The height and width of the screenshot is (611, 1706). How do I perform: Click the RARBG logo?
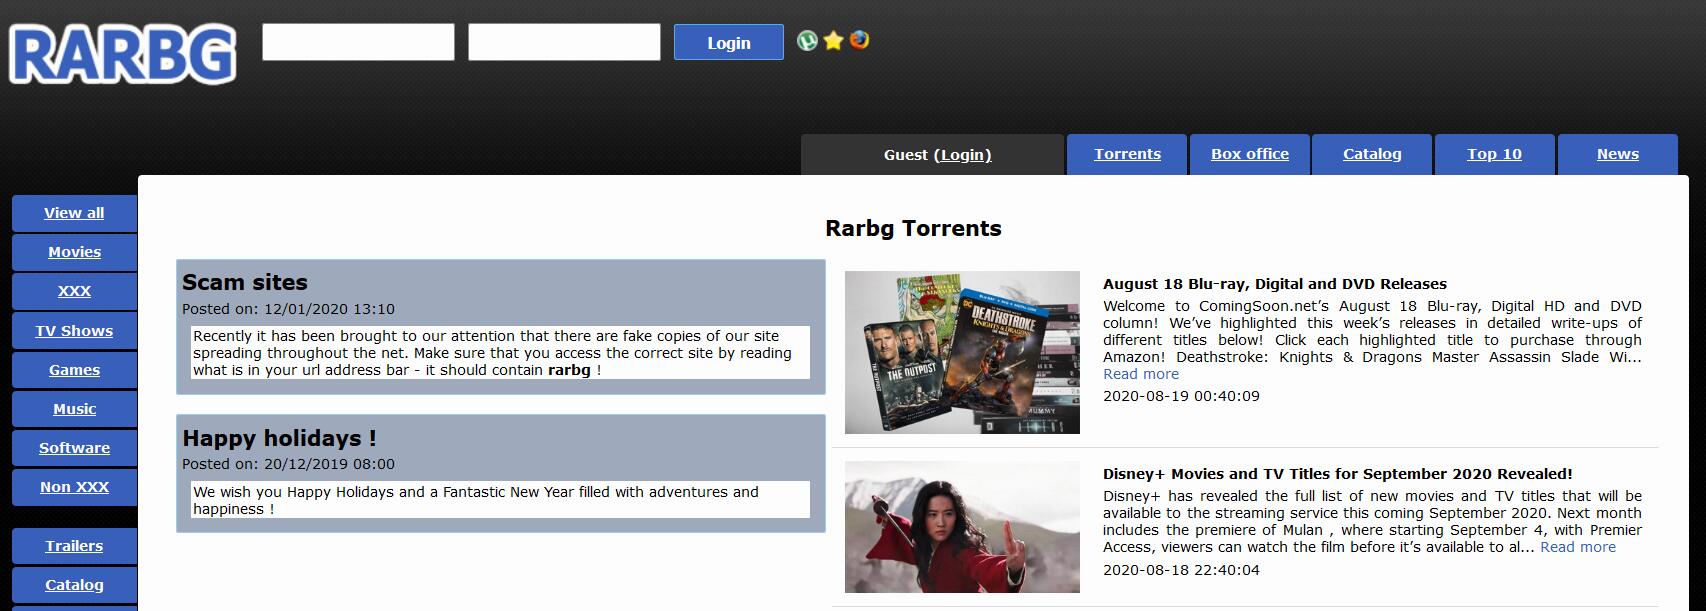[123, 53]
